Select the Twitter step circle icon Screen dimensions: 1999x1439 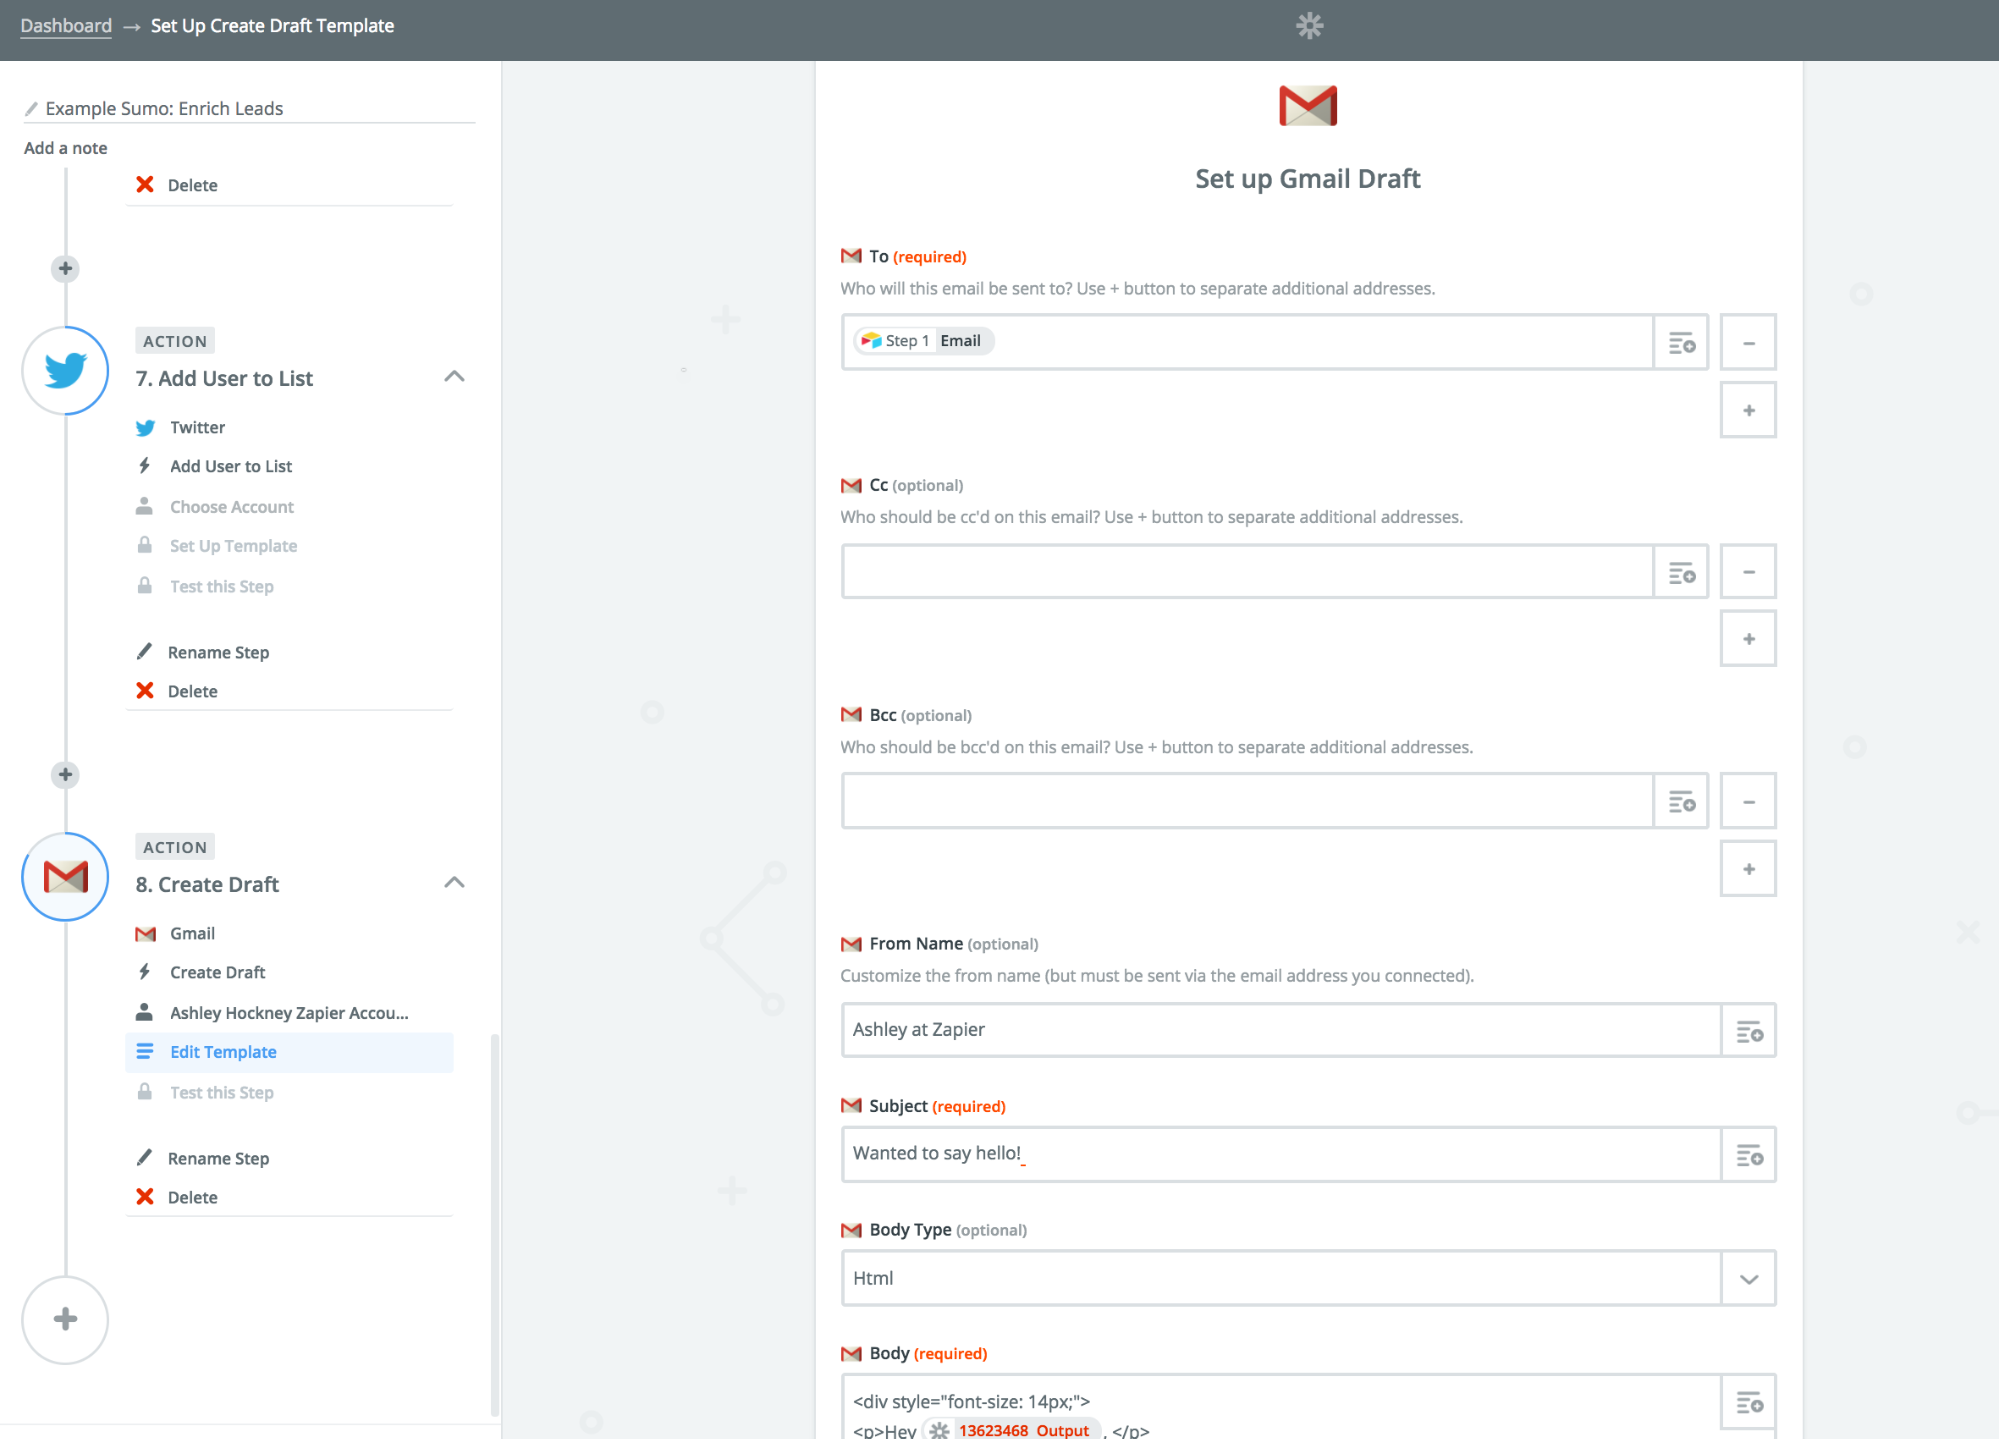point(65,371)
